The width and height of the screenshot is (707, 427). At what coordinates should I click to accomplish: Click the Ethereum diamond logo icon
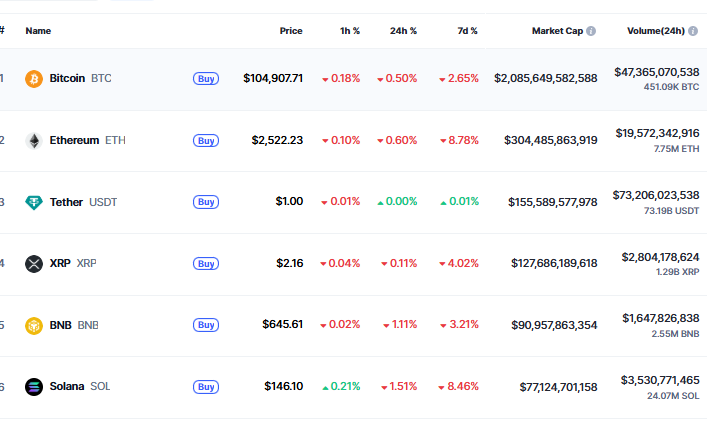point(34,141)
